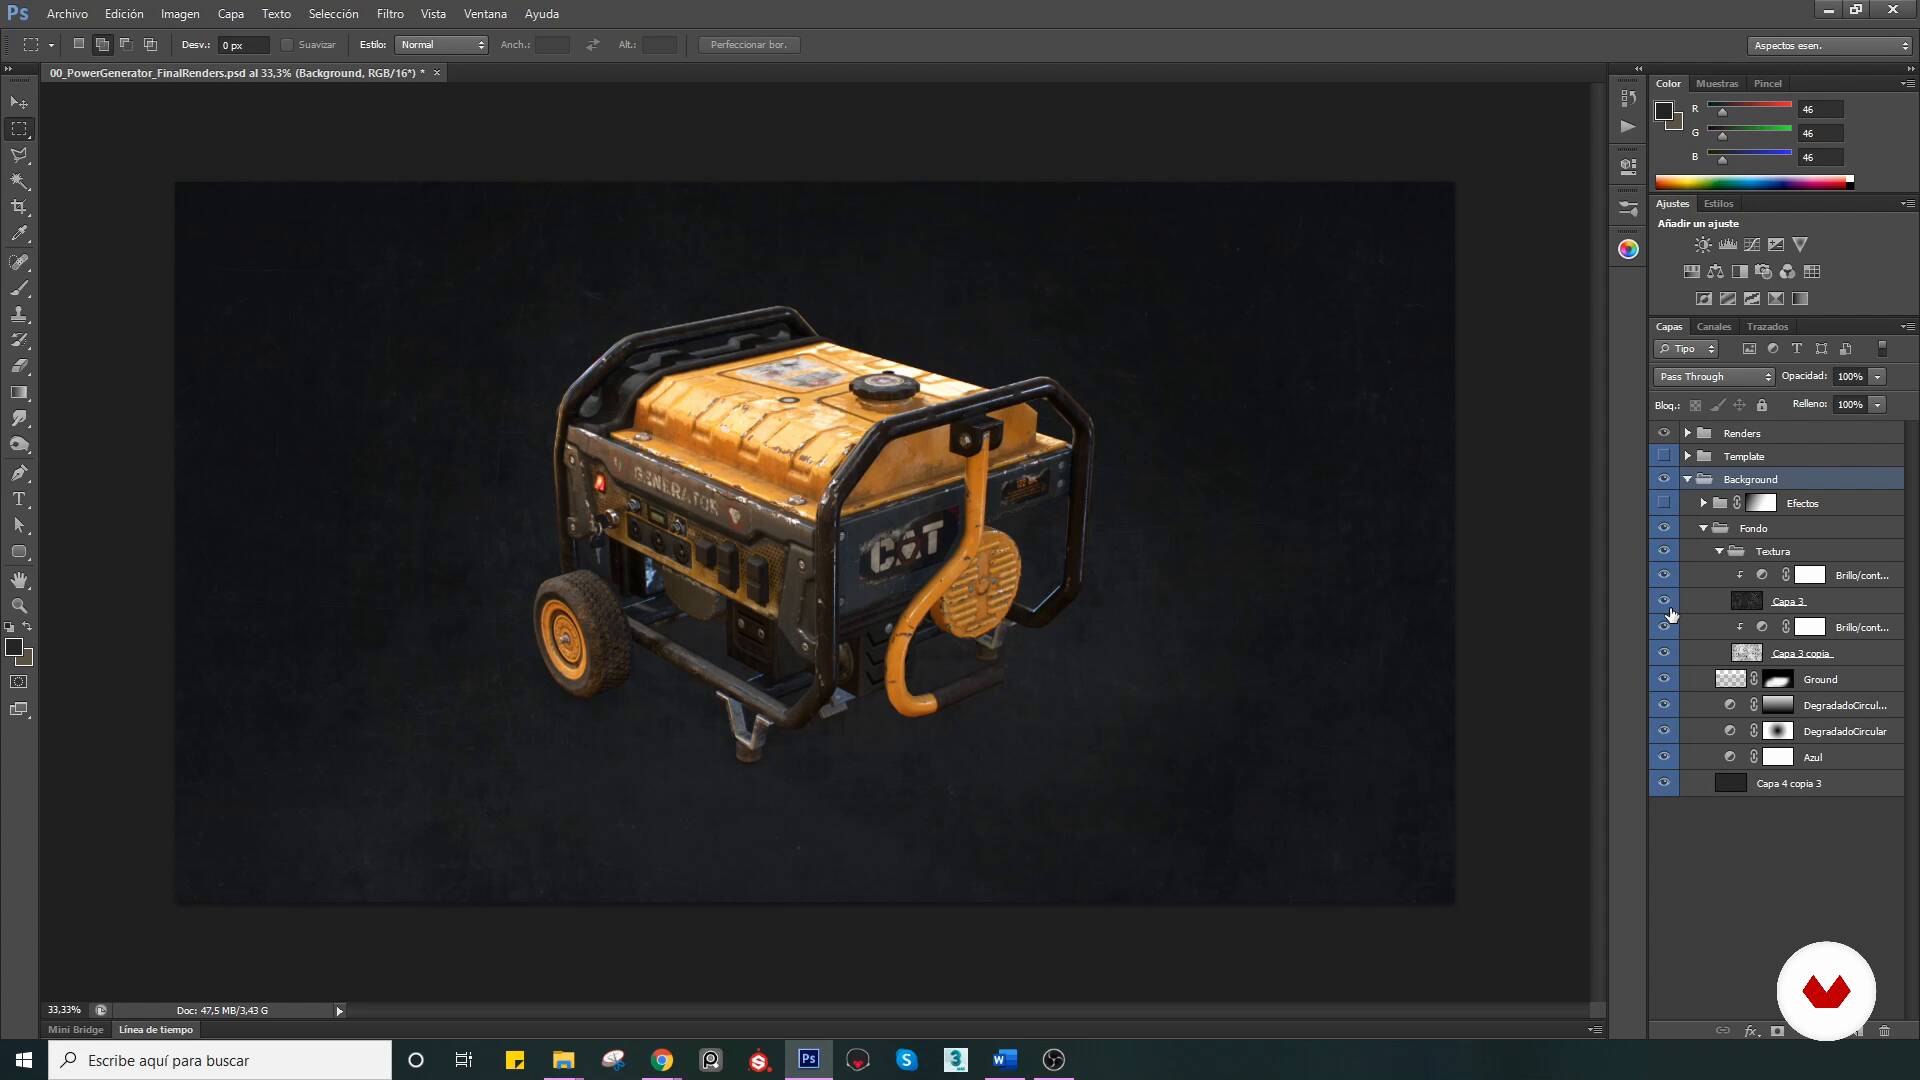Select the History Brush tool
Screen dimensions: 1920x1080
coord(19,340)
